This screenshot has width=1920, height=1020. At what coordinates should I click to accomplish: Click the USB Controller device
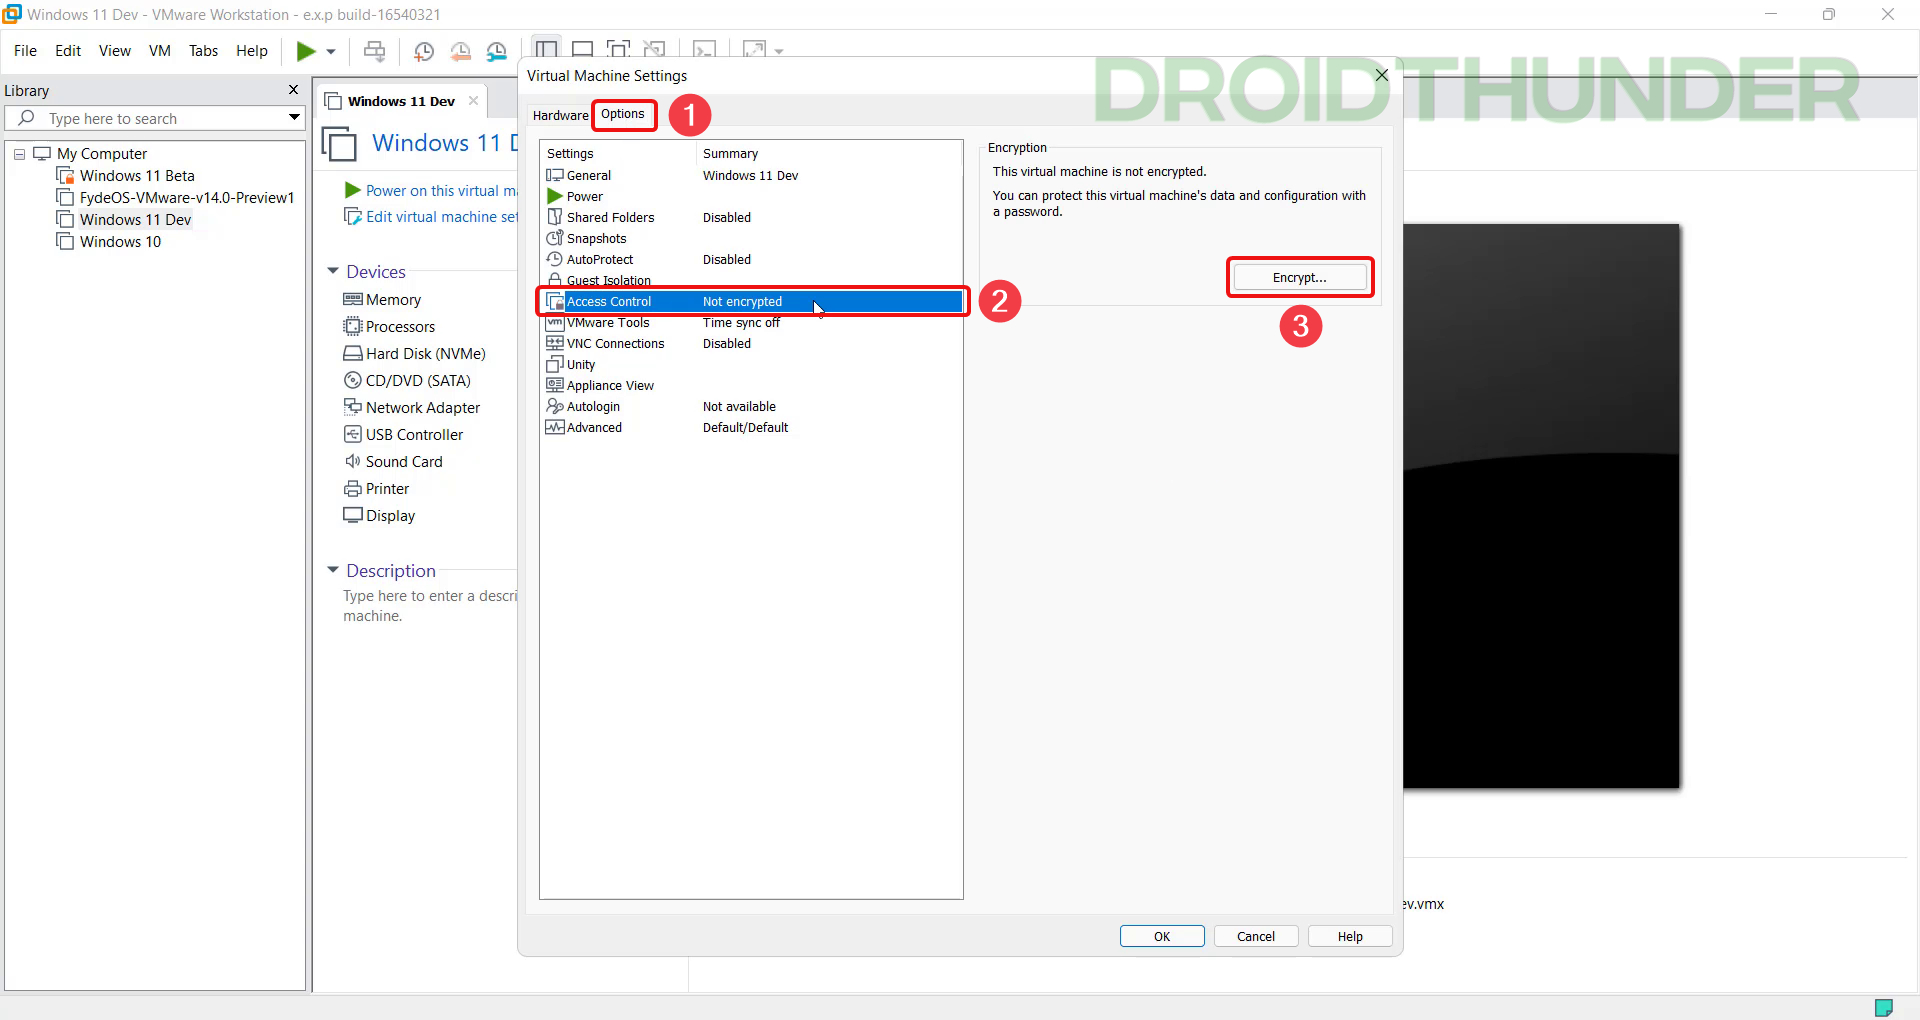coord(414,435)
